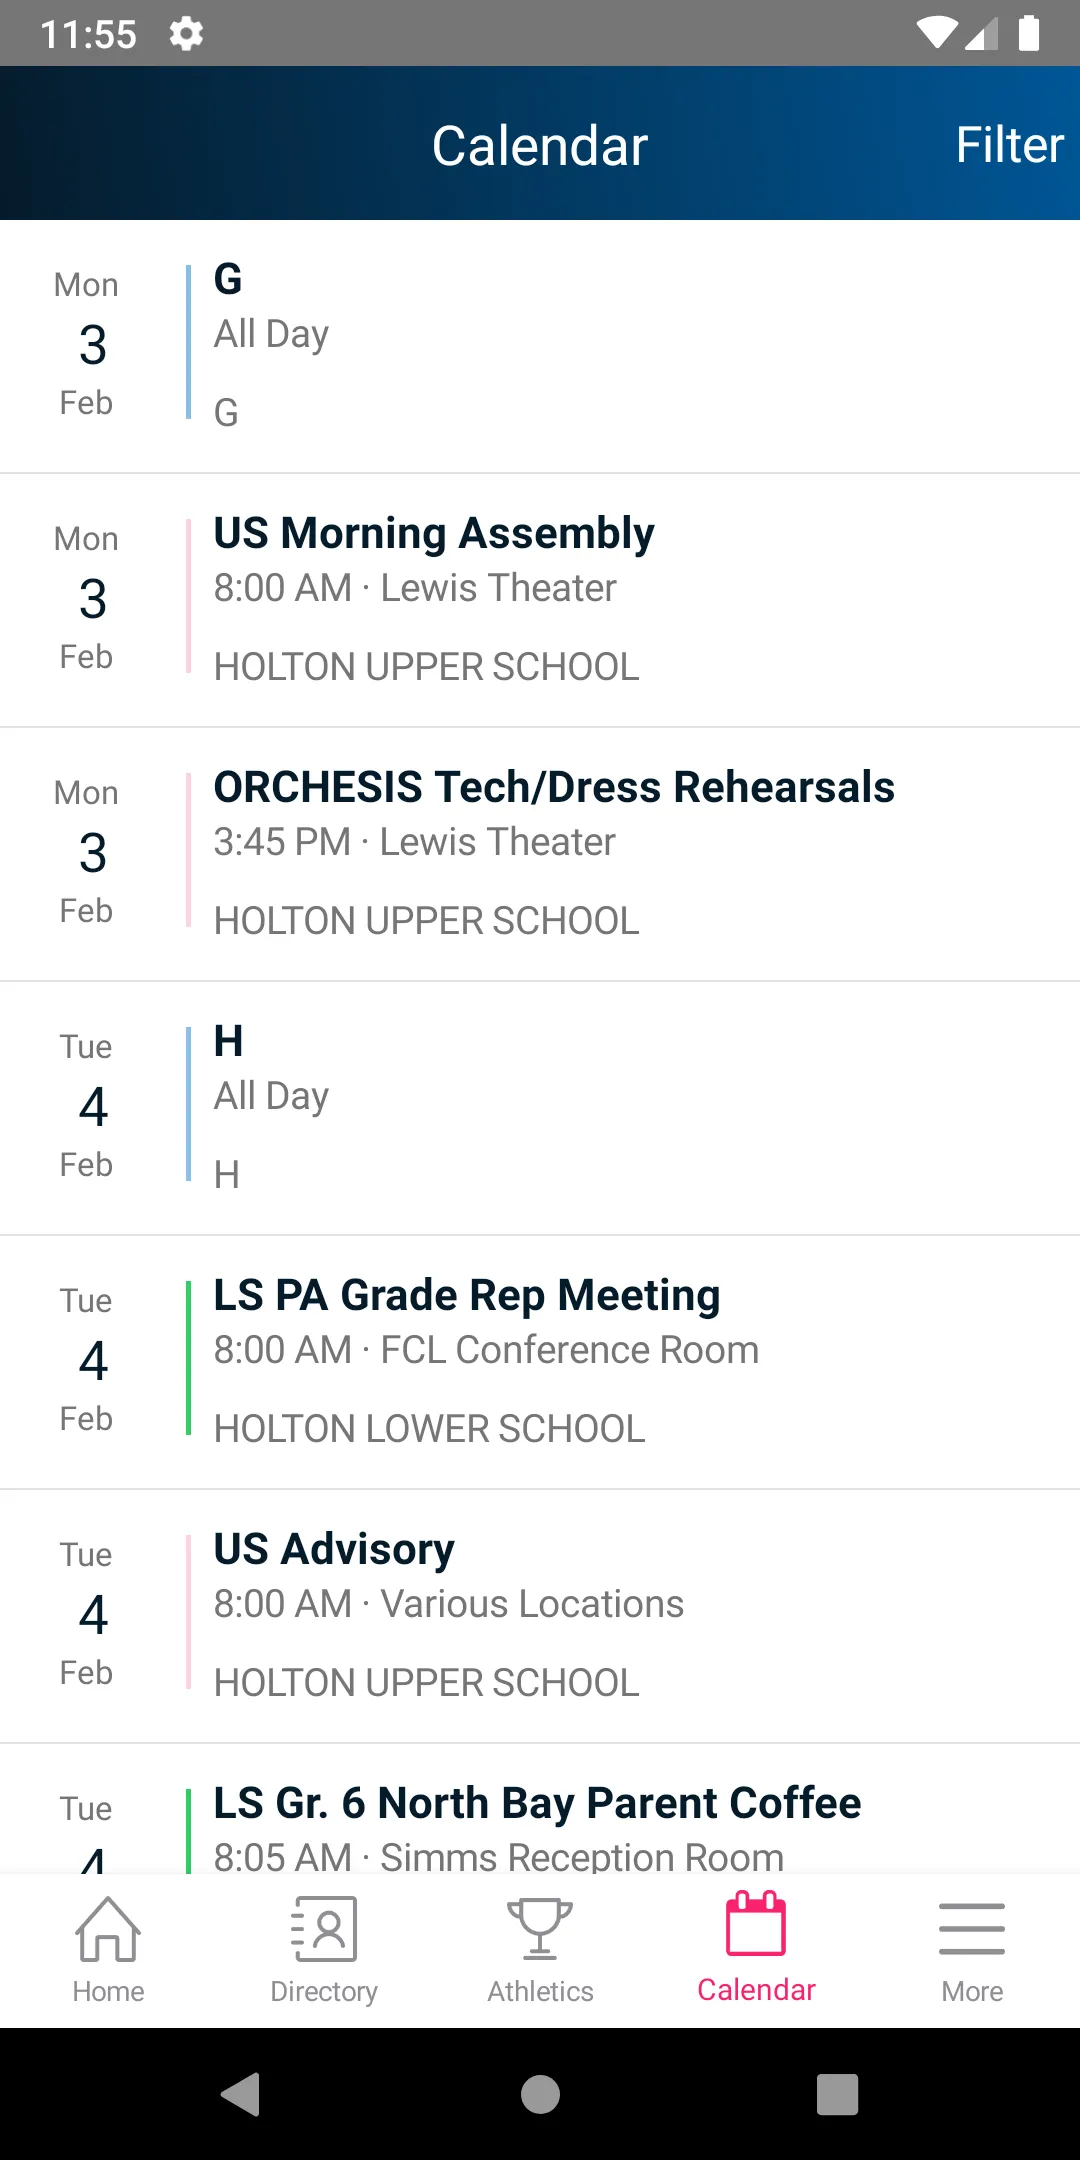Viewport: 1080px width, 2160px height.
Task: Open ORCHESIS Tech/Dress Rehearsals event
Action: tap(540, 854)
